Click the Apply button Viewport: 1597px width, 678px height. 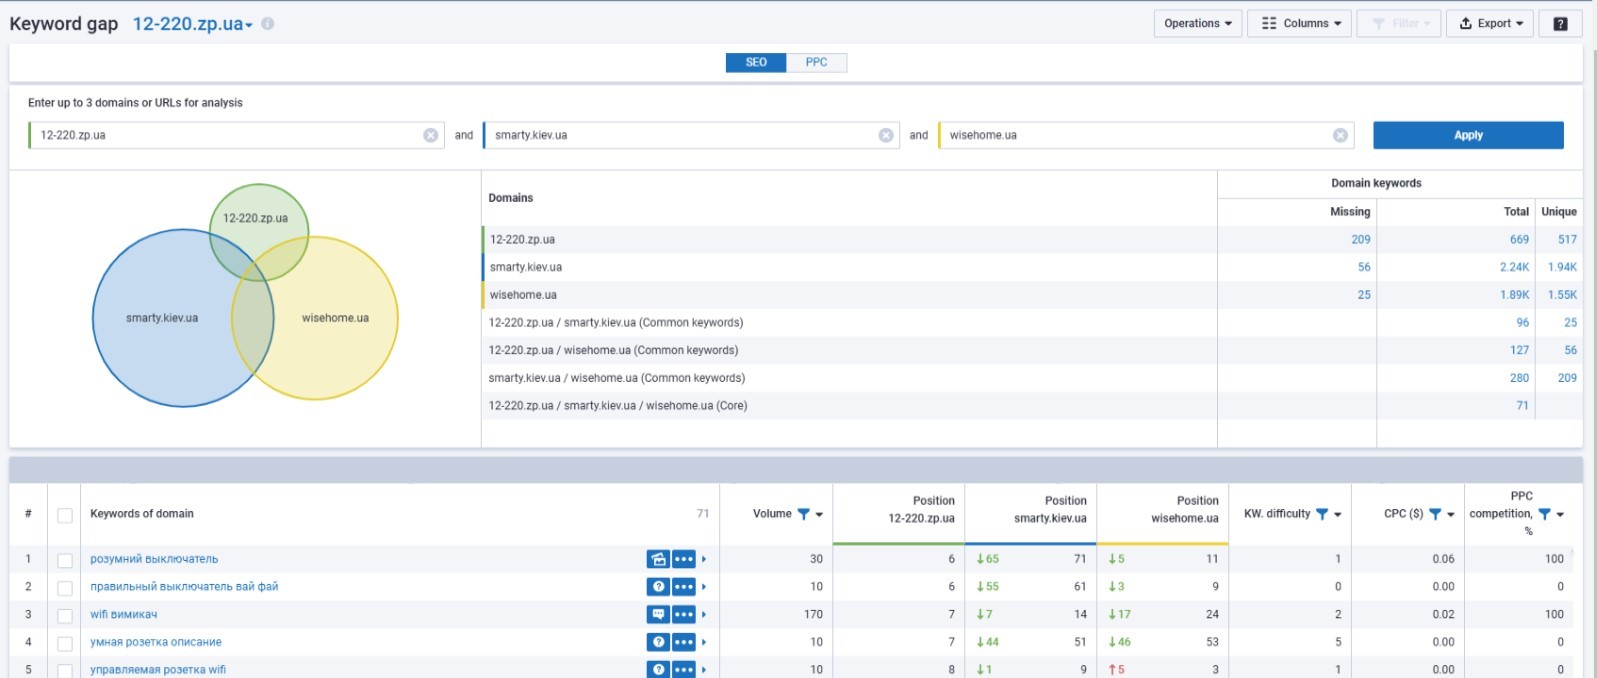(x=1468, y=135)
